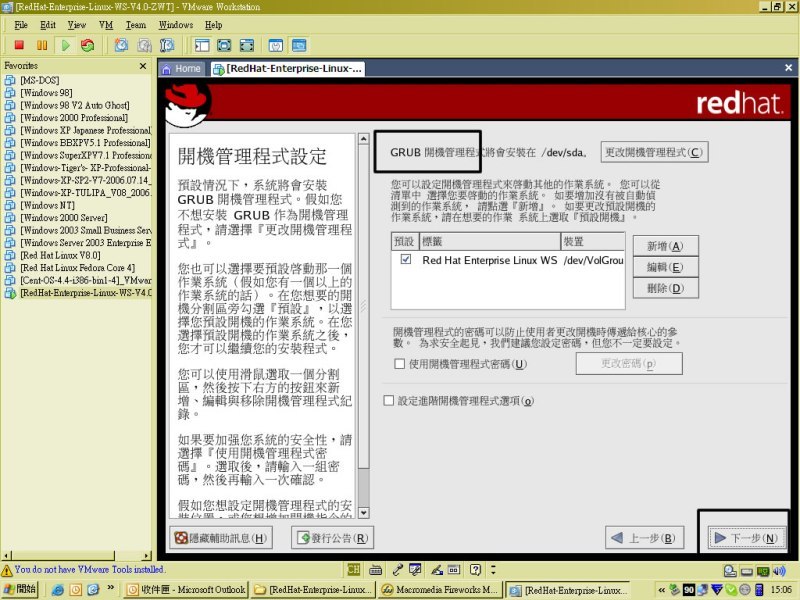
Task: Click the keyboard icon on the language bar
Action: tap(376, 569)
